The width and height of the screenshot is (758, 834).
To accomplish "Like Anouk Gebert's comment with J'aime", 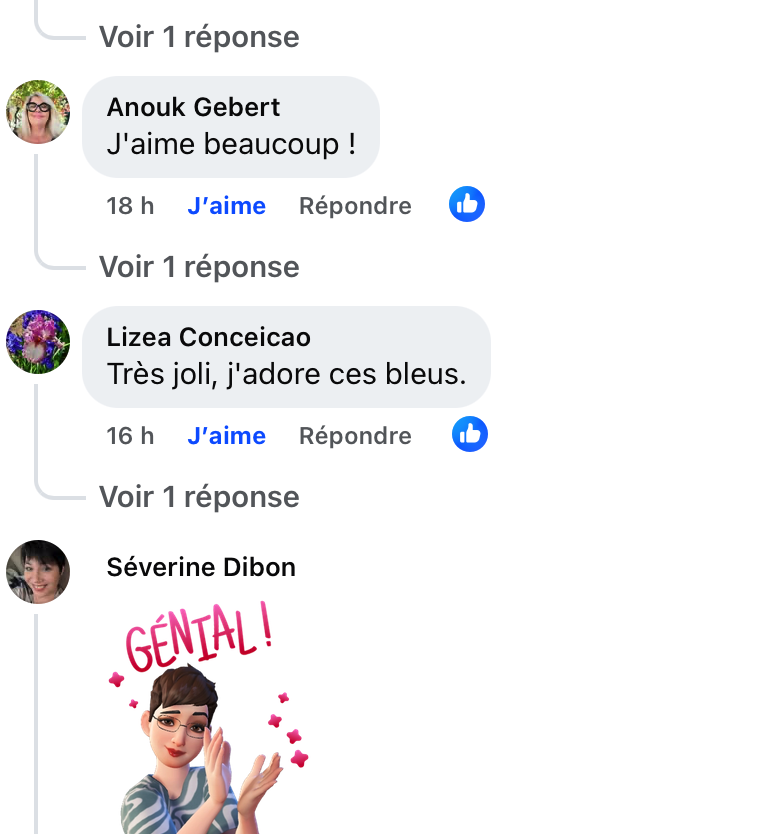I will click(x=226, y=206).
